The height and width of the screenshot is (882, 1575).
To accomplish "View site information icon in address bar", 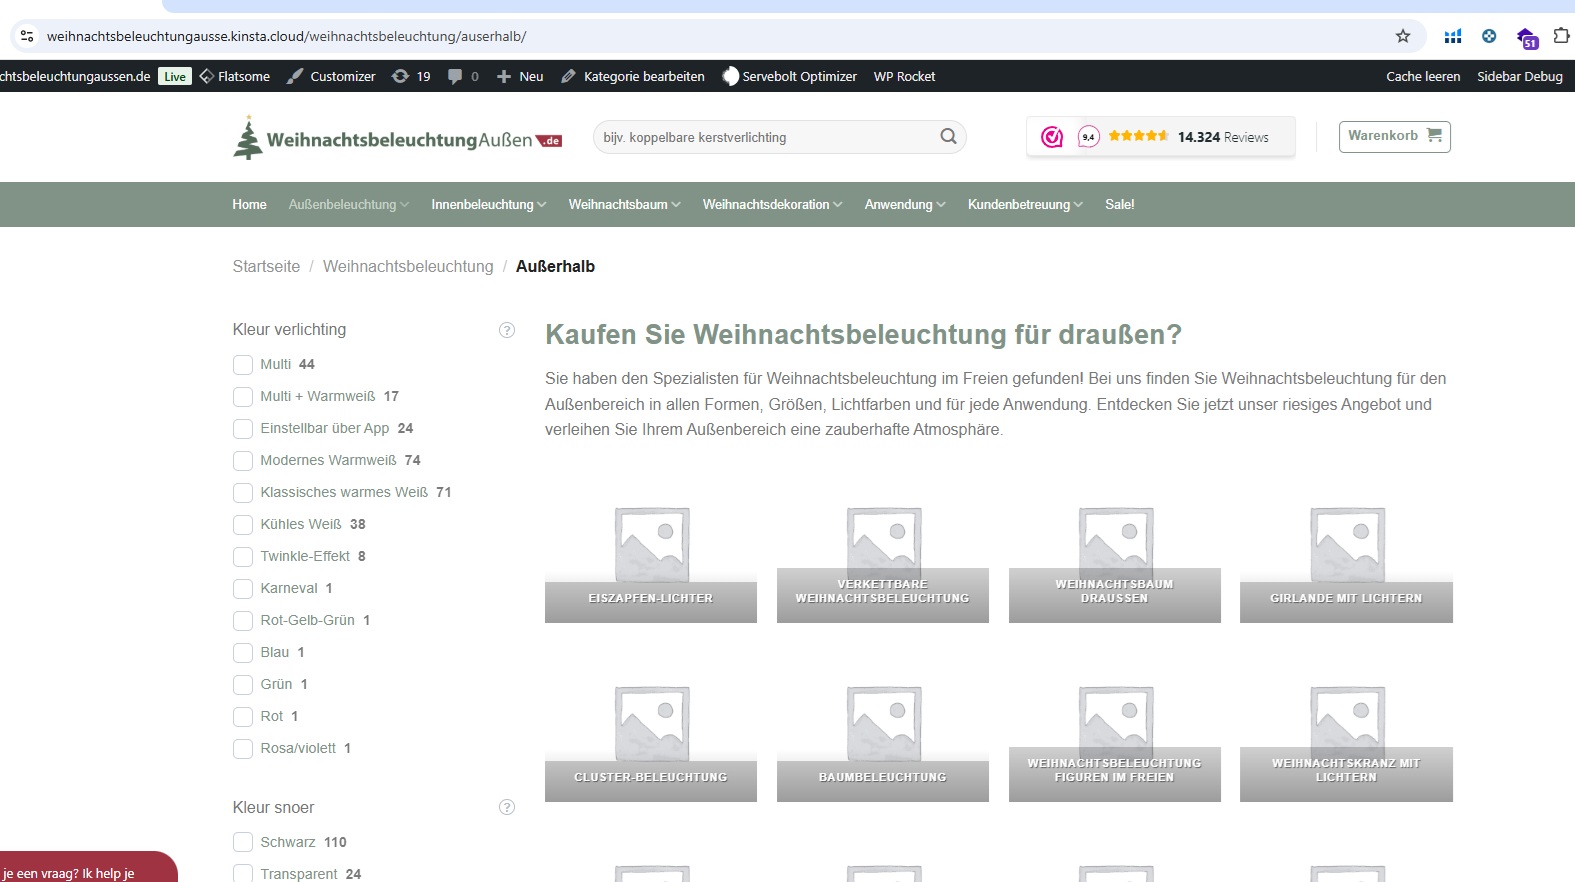I will (x=27, y=36).
